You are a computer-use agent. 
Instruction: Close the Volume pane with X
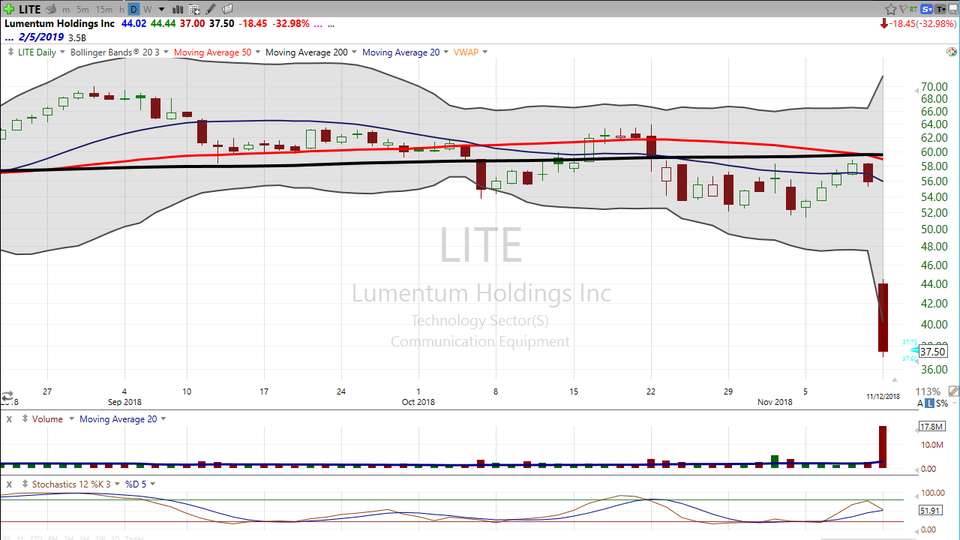[9, 419]
